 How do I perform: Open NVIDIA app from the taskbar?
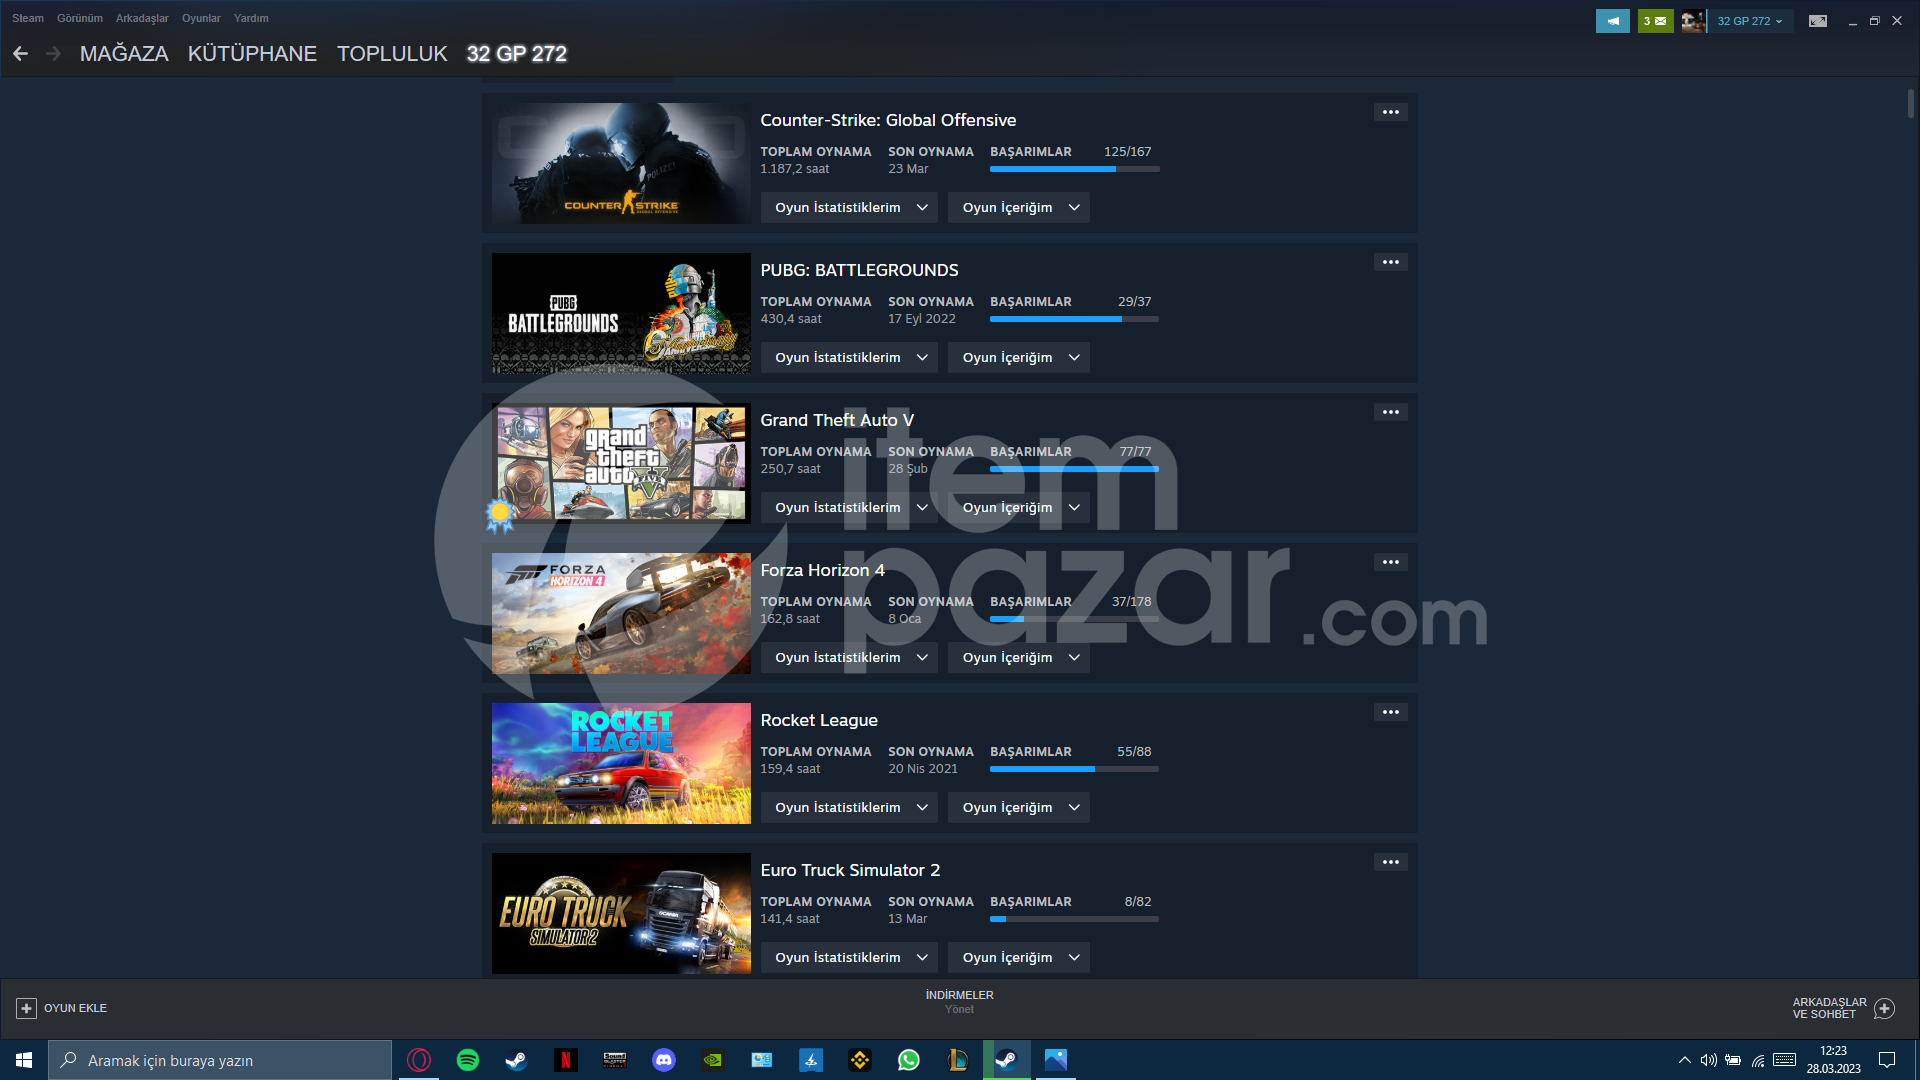[713, 1060]
